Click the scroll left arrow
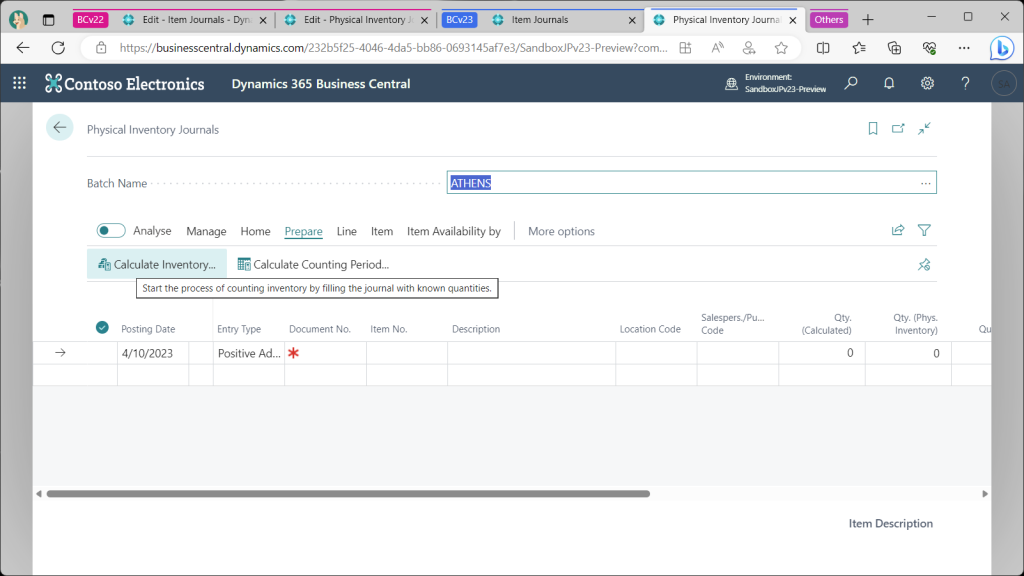This screenshot has width=1024, height=576. pyautogui.click(x=39, y=494)
